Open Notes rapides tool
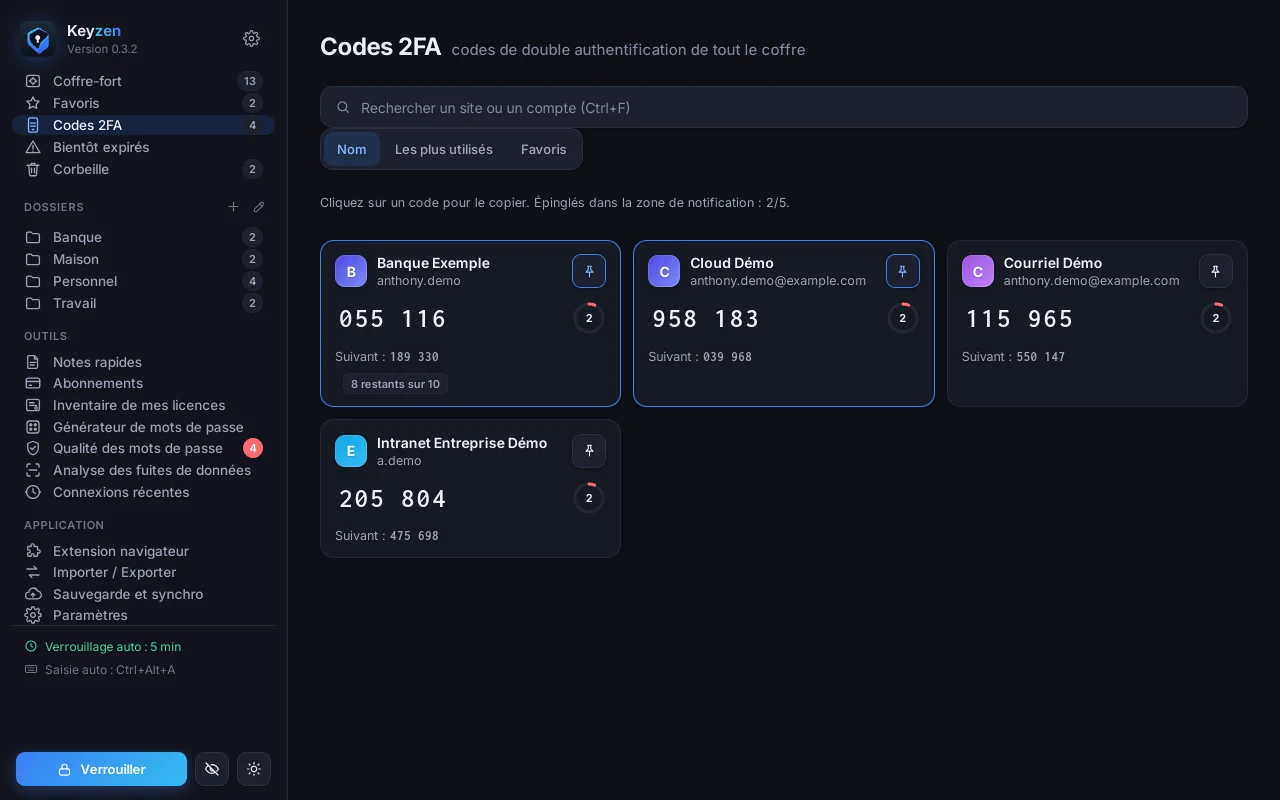This screenshot has height=800, width=1280. tap(143, 362)
